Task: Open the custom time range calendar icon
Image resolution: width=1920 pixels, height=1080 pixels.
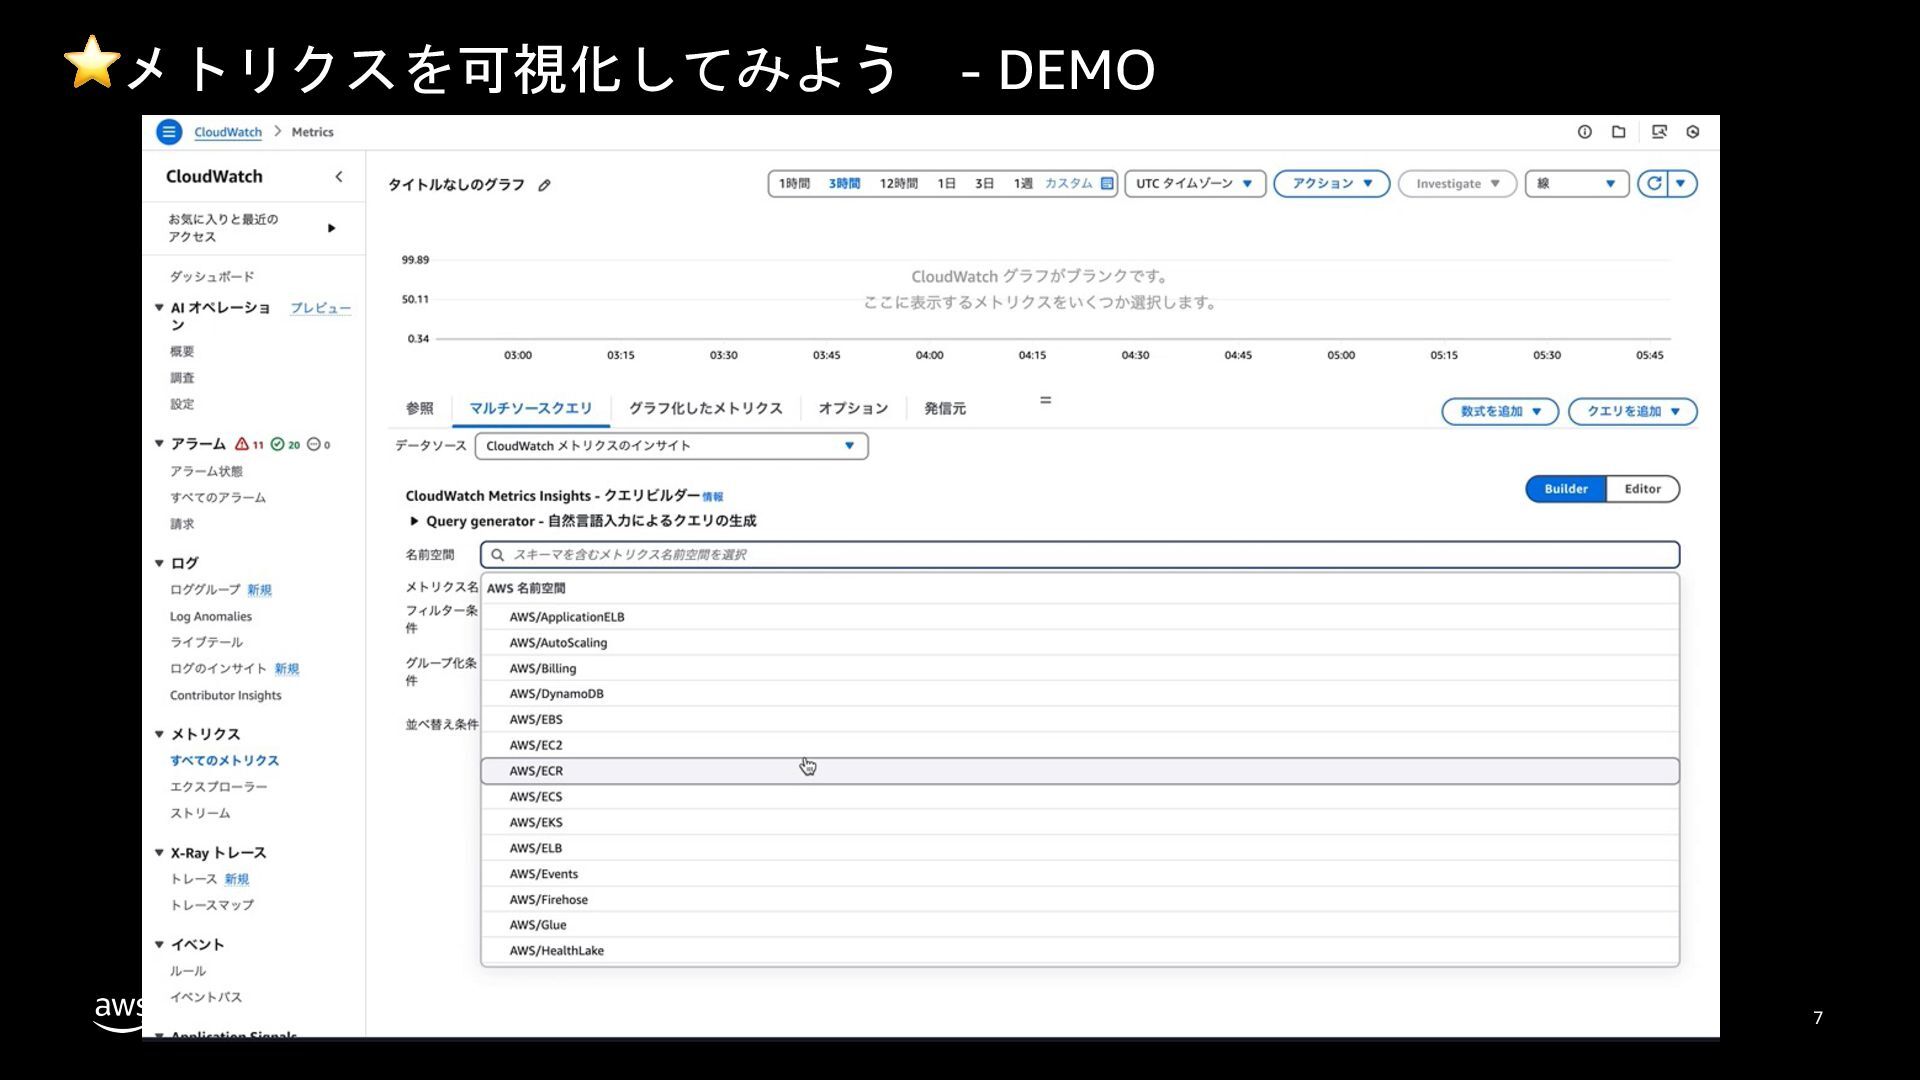Action: tap(1107, 184)
